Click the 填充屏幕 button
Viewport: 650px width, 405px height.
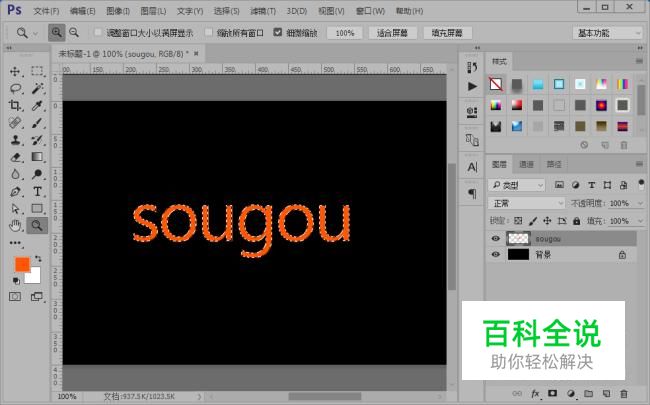(447, 33)
